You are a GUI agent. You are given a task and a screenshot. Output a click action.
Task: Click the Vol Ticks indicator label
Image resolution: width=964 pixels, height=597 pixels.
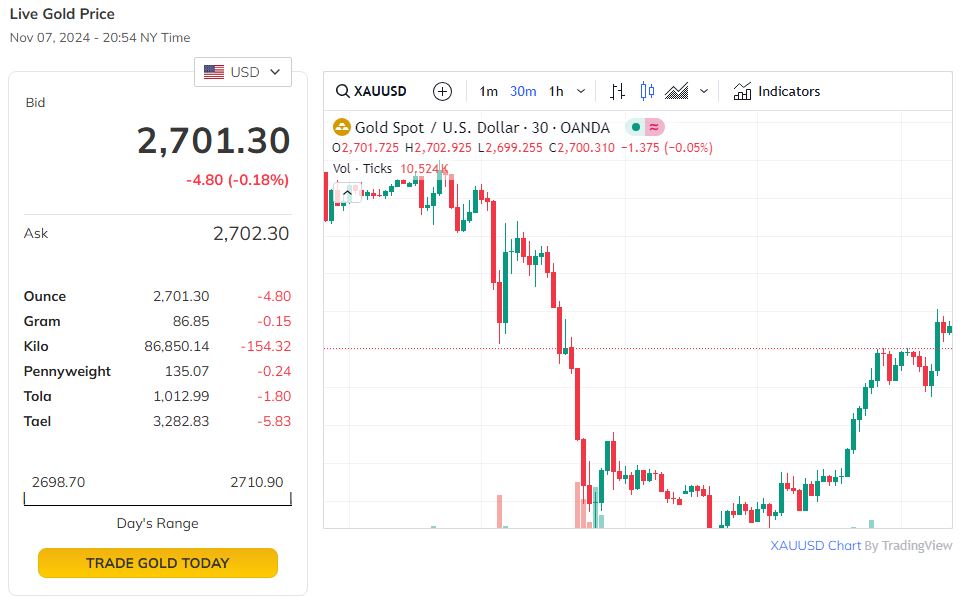[x=362, y=168]
